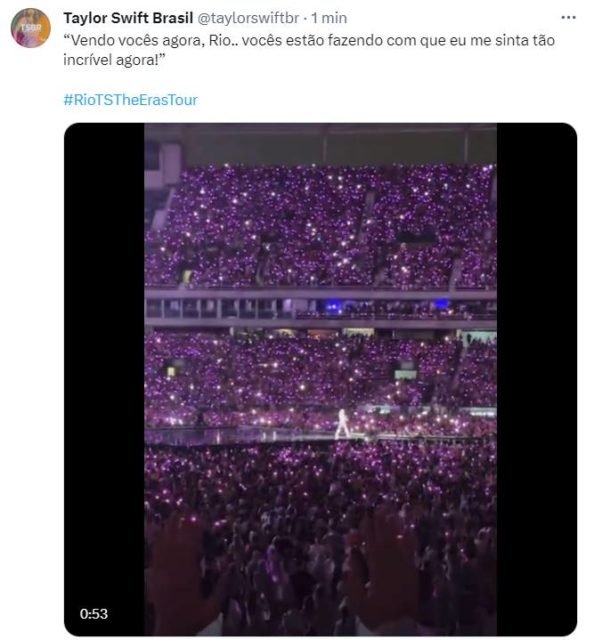The height and width of the screenshot is (640, 594).
Task: Play the concert video in the tweet
Action: click(320, 379)
